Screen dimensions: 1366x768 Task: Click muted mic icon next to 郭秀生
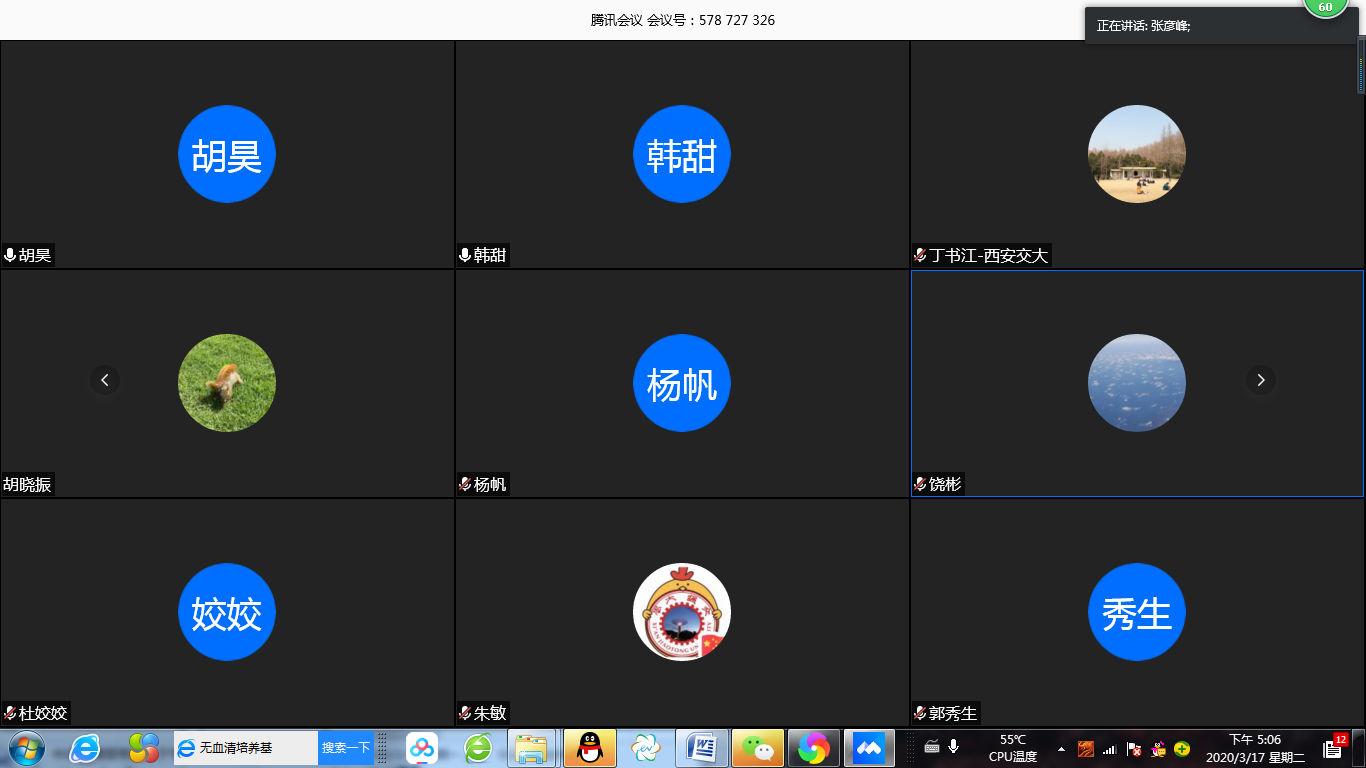(x=920, y=714)
